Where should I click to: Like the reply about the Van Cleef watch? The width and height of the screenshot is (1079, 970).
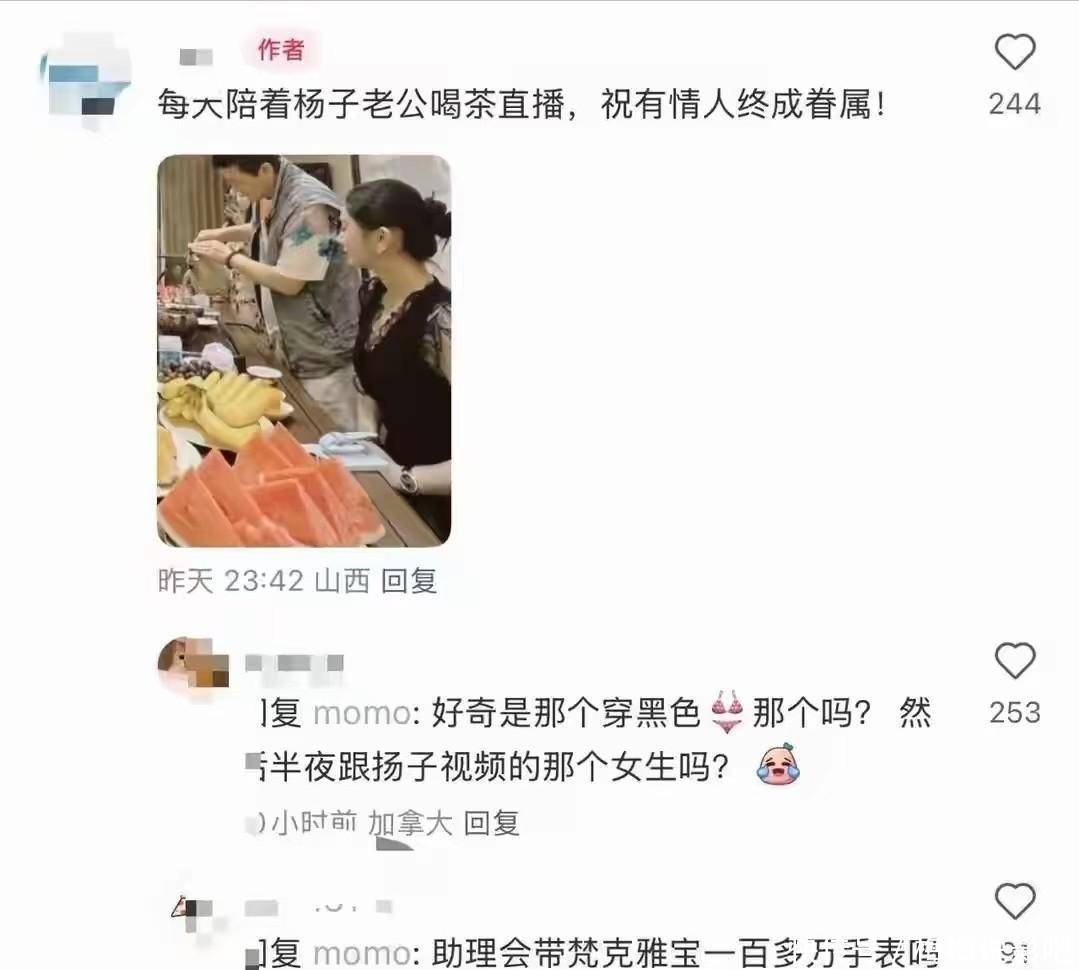[x=1015, y=901]
